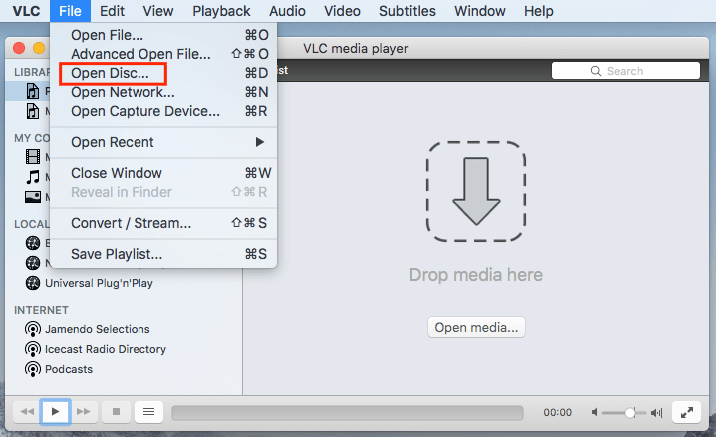716x437 pixels.
Task: Choose Convert / Stream... from File menu
Action: click(x=131, y=223)
